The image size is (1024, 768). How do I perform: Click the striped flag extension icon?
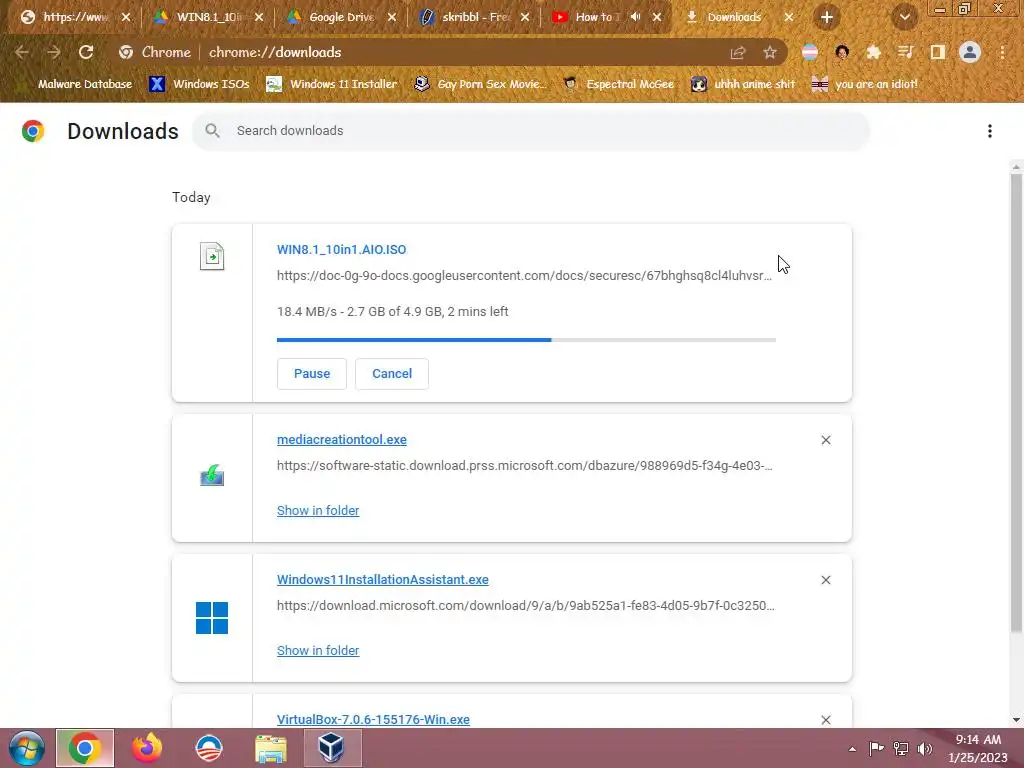(810, 52)
